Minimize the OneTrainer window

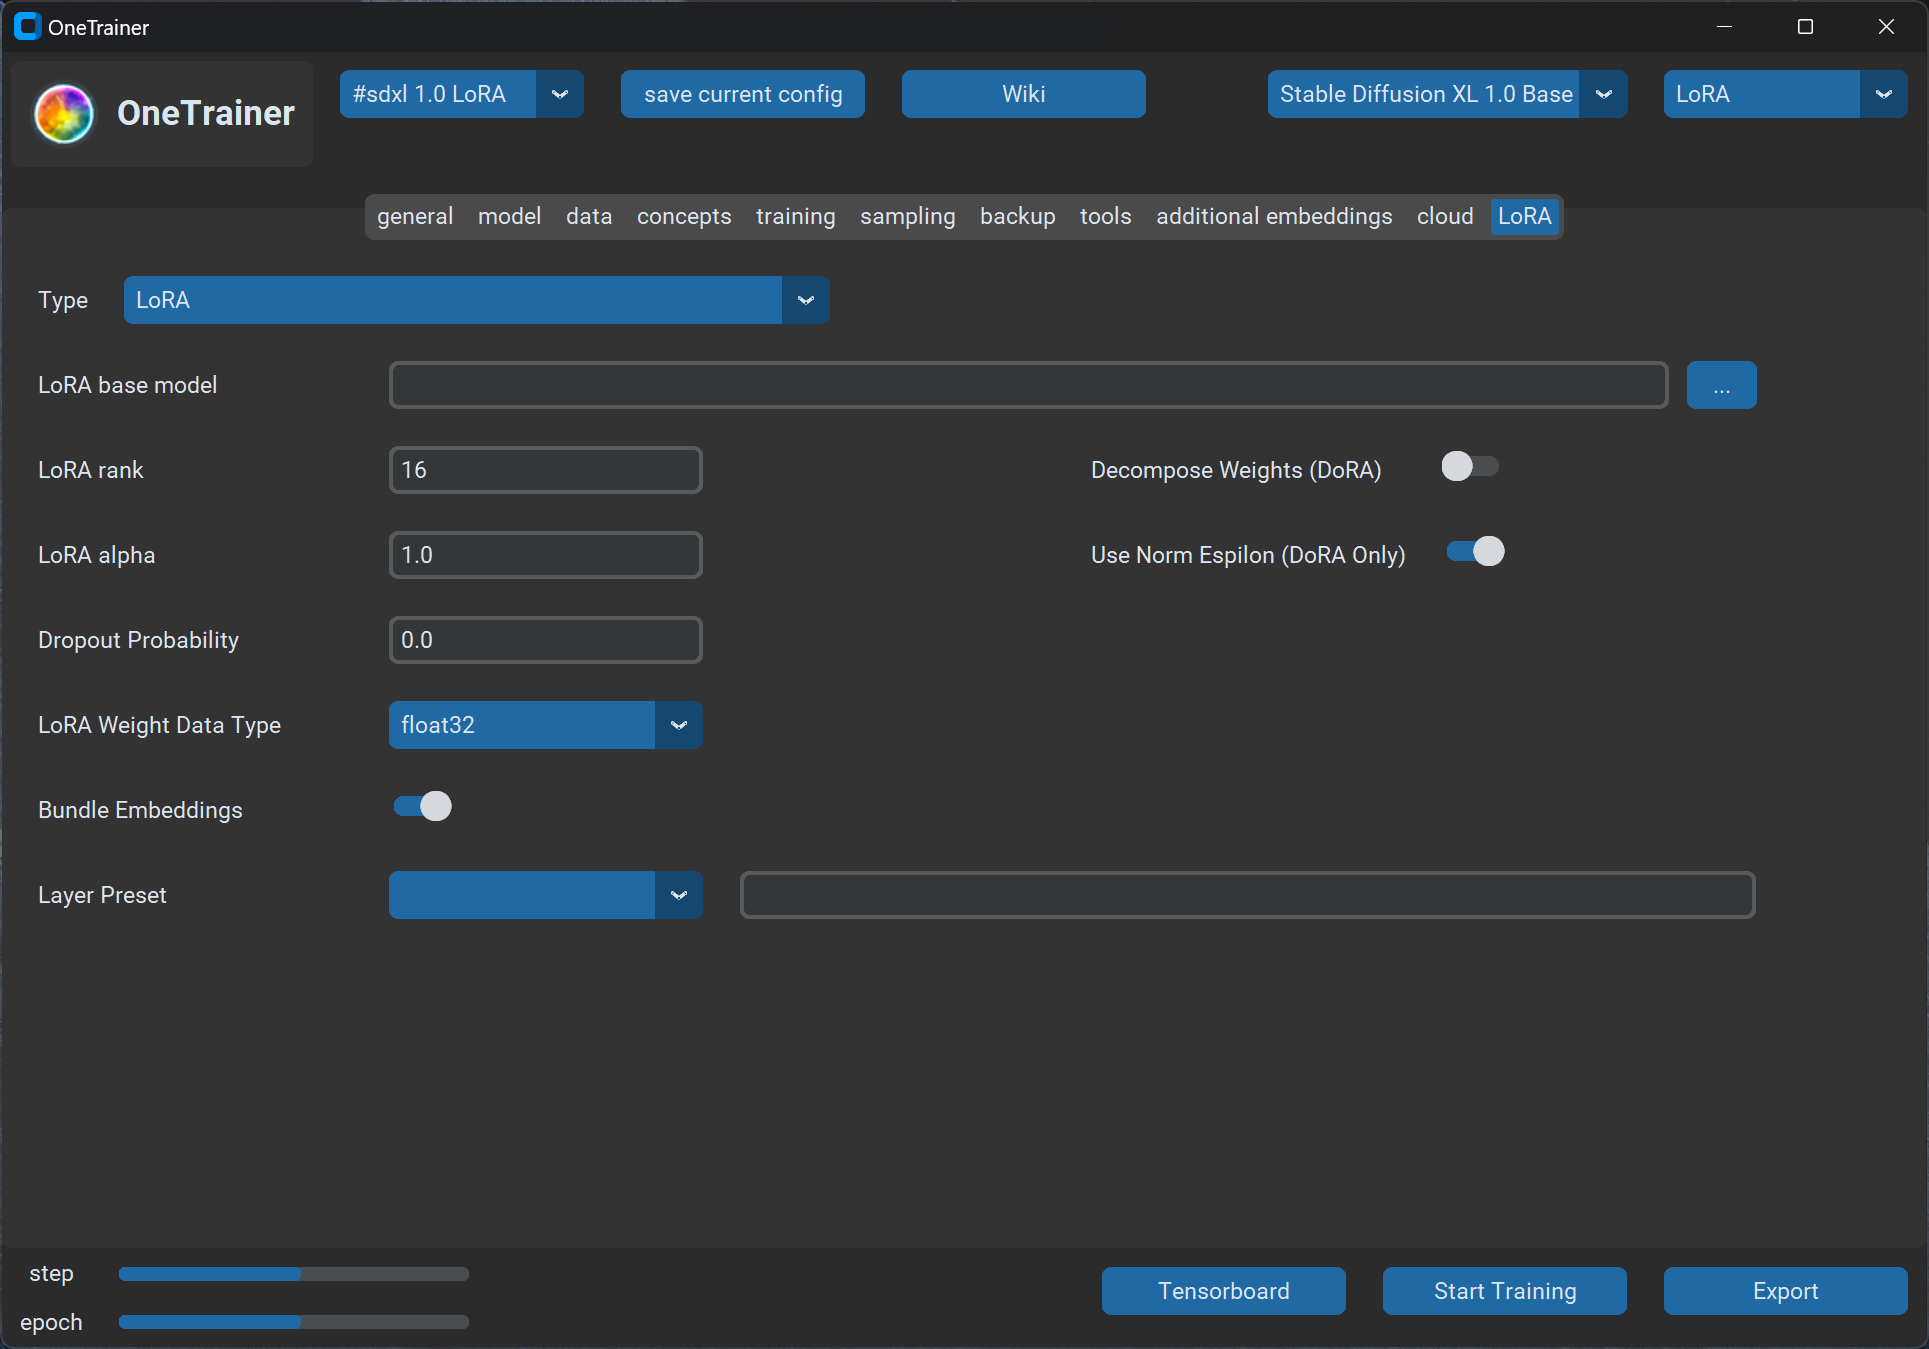pyautogui.click(x=1724, y=27)
